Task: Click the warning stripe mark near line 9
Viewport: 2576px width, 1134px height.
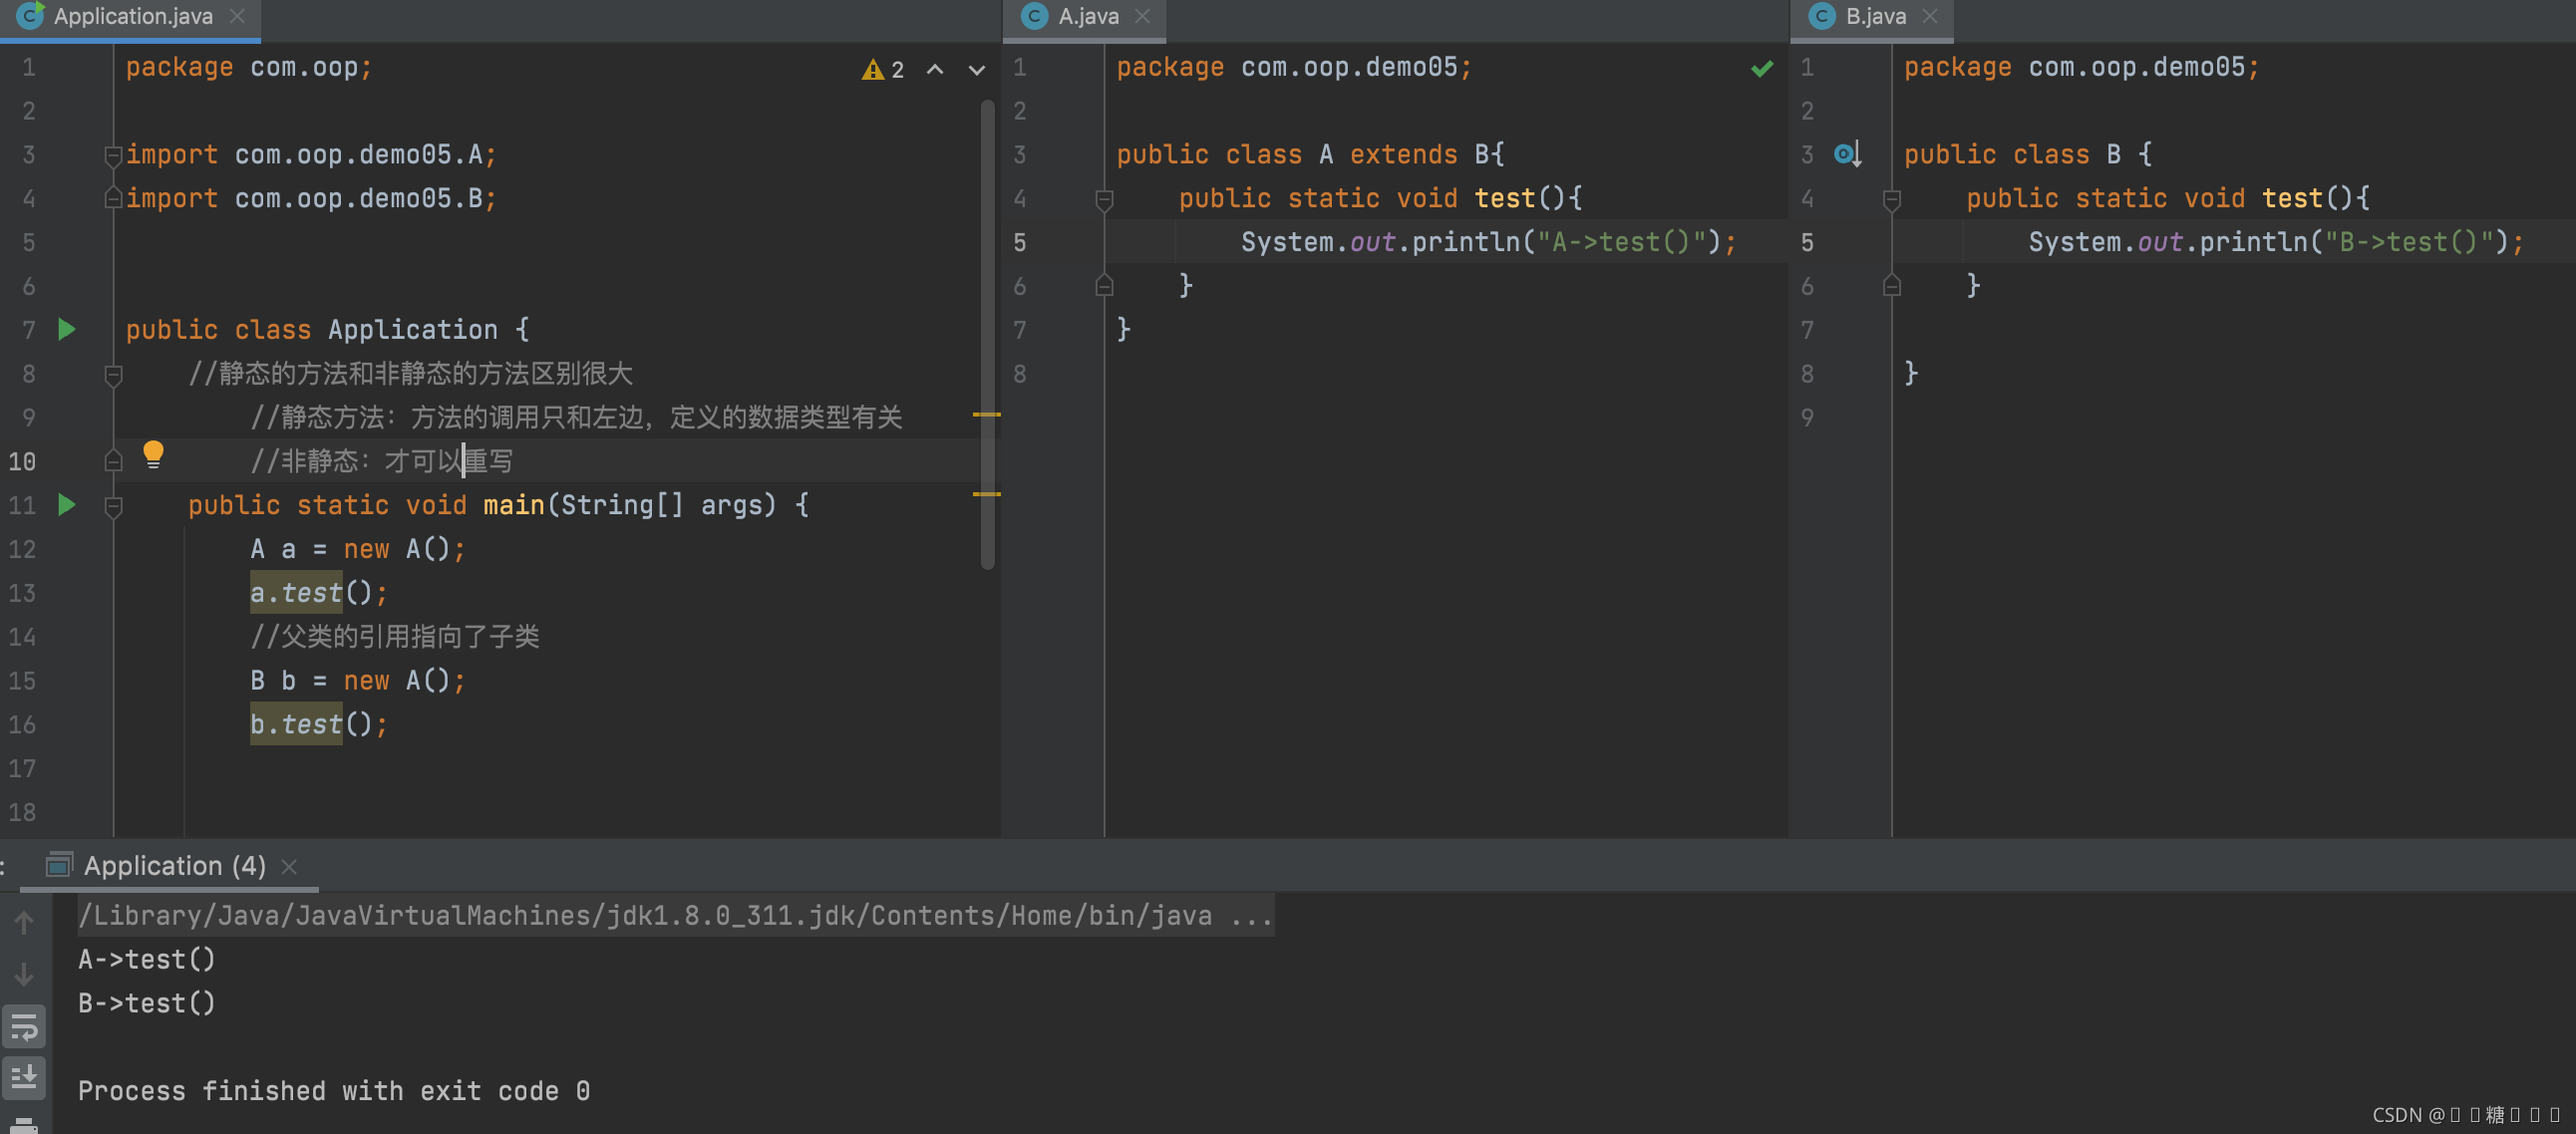Action: pyautogui.click(x=986, y=414)
